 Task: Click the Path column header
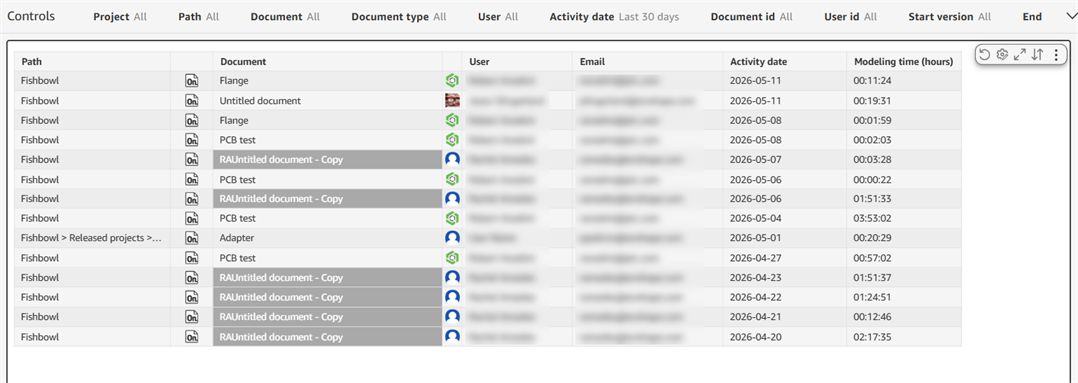pyautogui.click(x=92, y=61)
